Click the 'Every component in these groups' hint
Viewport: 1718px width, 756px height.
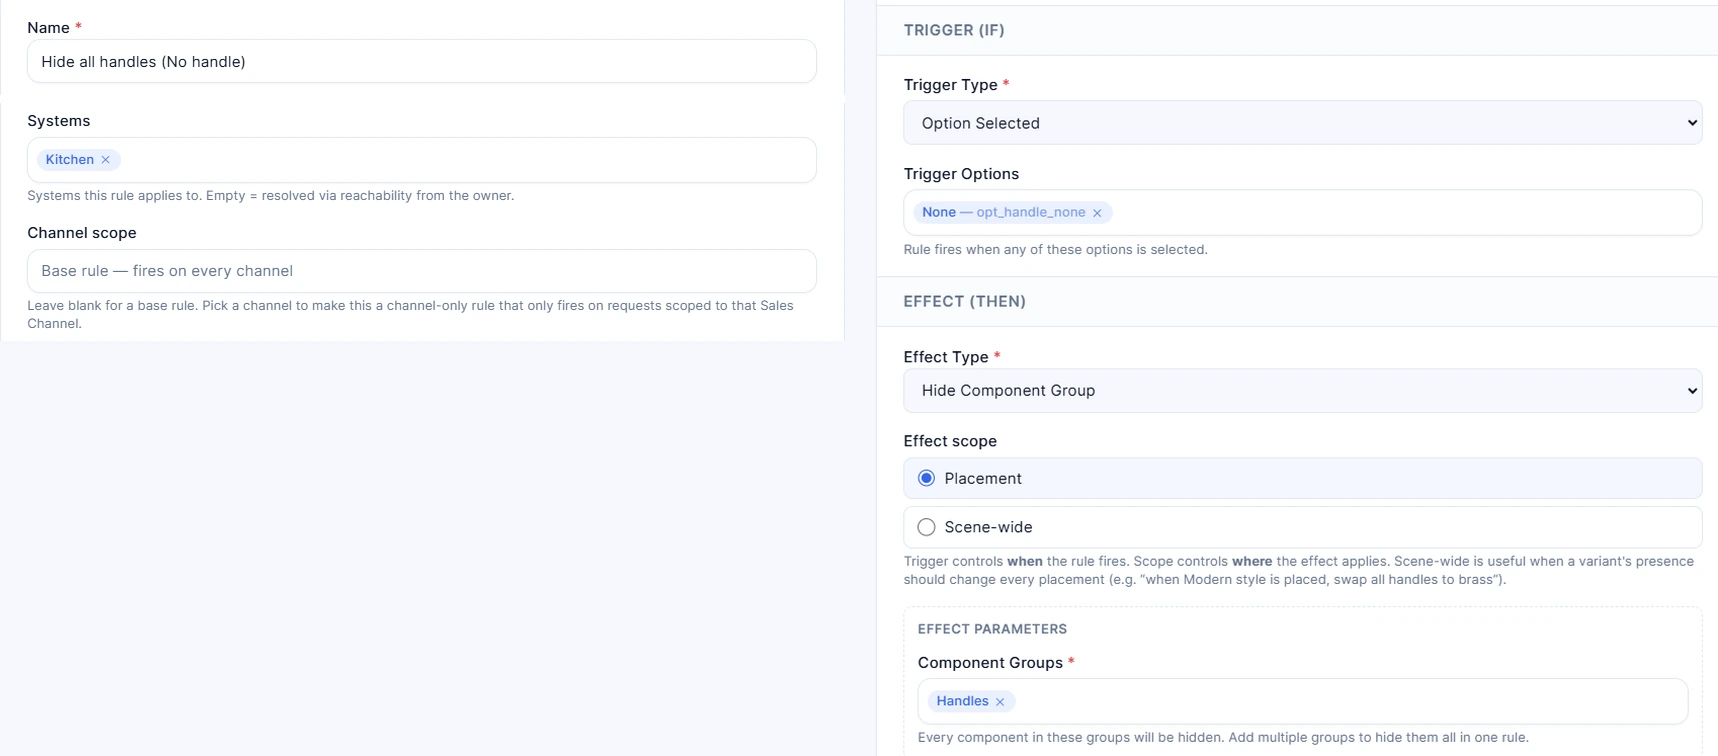point(1223,738)
